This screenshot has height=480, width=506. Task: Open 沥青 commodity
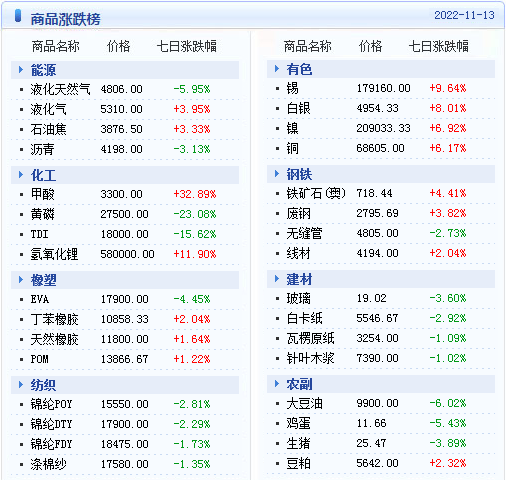pyautogui.click(x=42, y=149)
